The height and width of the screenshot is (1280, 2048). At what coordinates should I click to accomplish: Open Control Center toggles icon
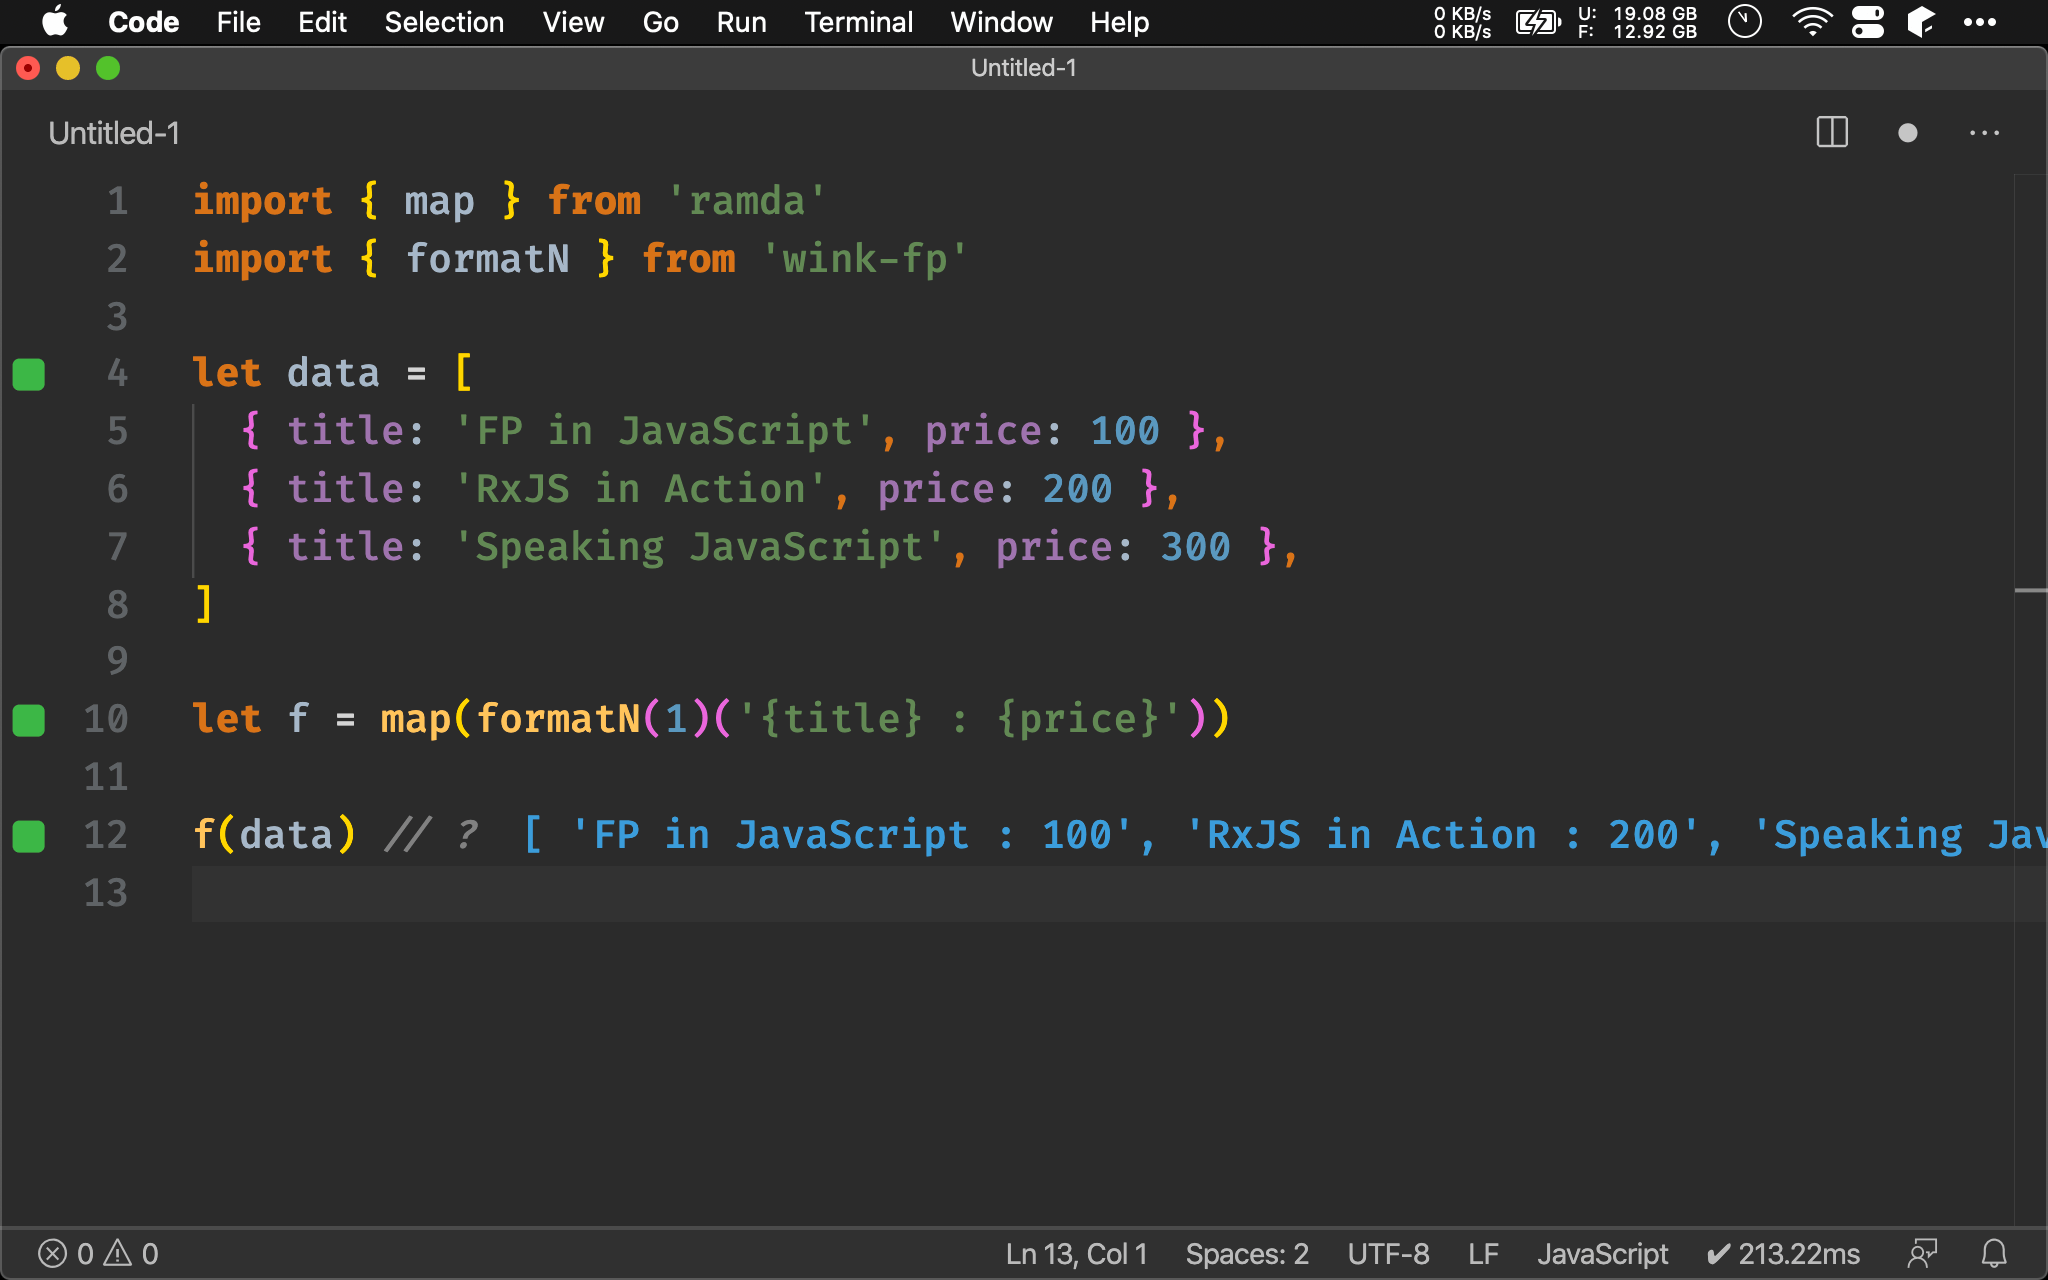click(1867, 22)
